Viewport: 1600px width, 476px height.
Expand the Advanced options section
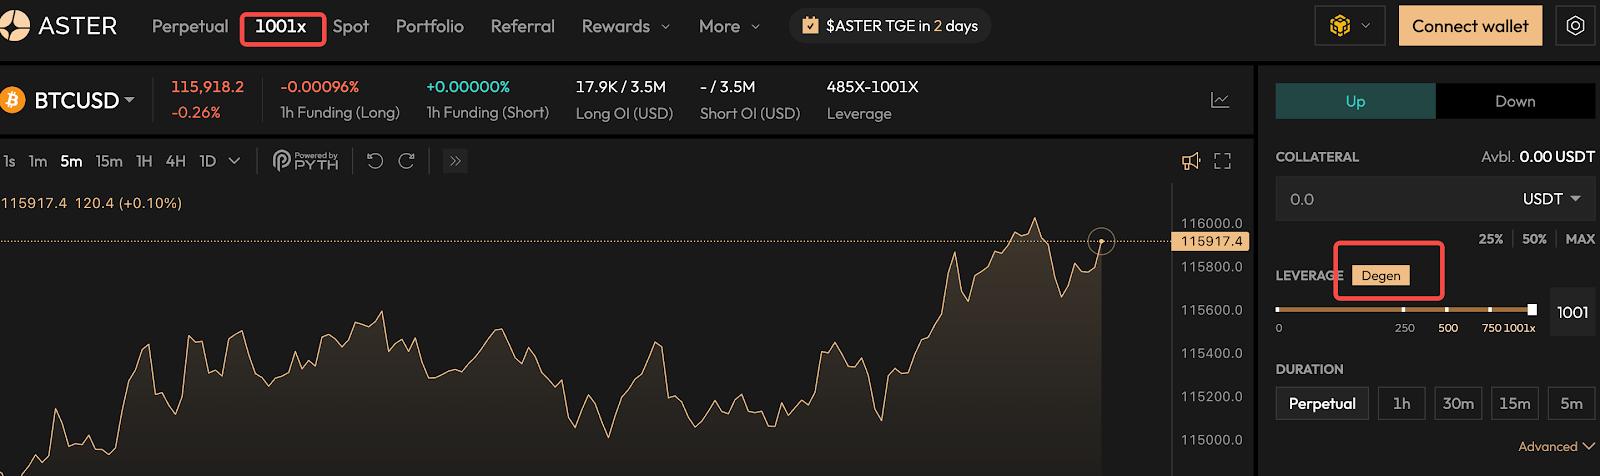tap(1555, 446)
